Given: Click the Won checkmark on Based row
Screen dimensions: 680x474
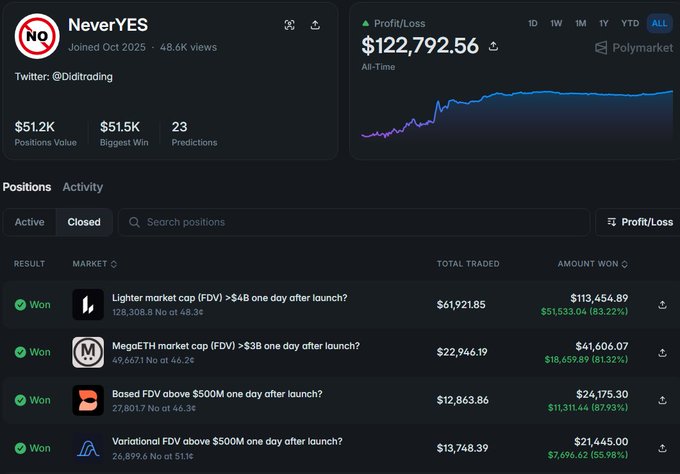Looking at the screenshot, I should (x=20, y=400).
